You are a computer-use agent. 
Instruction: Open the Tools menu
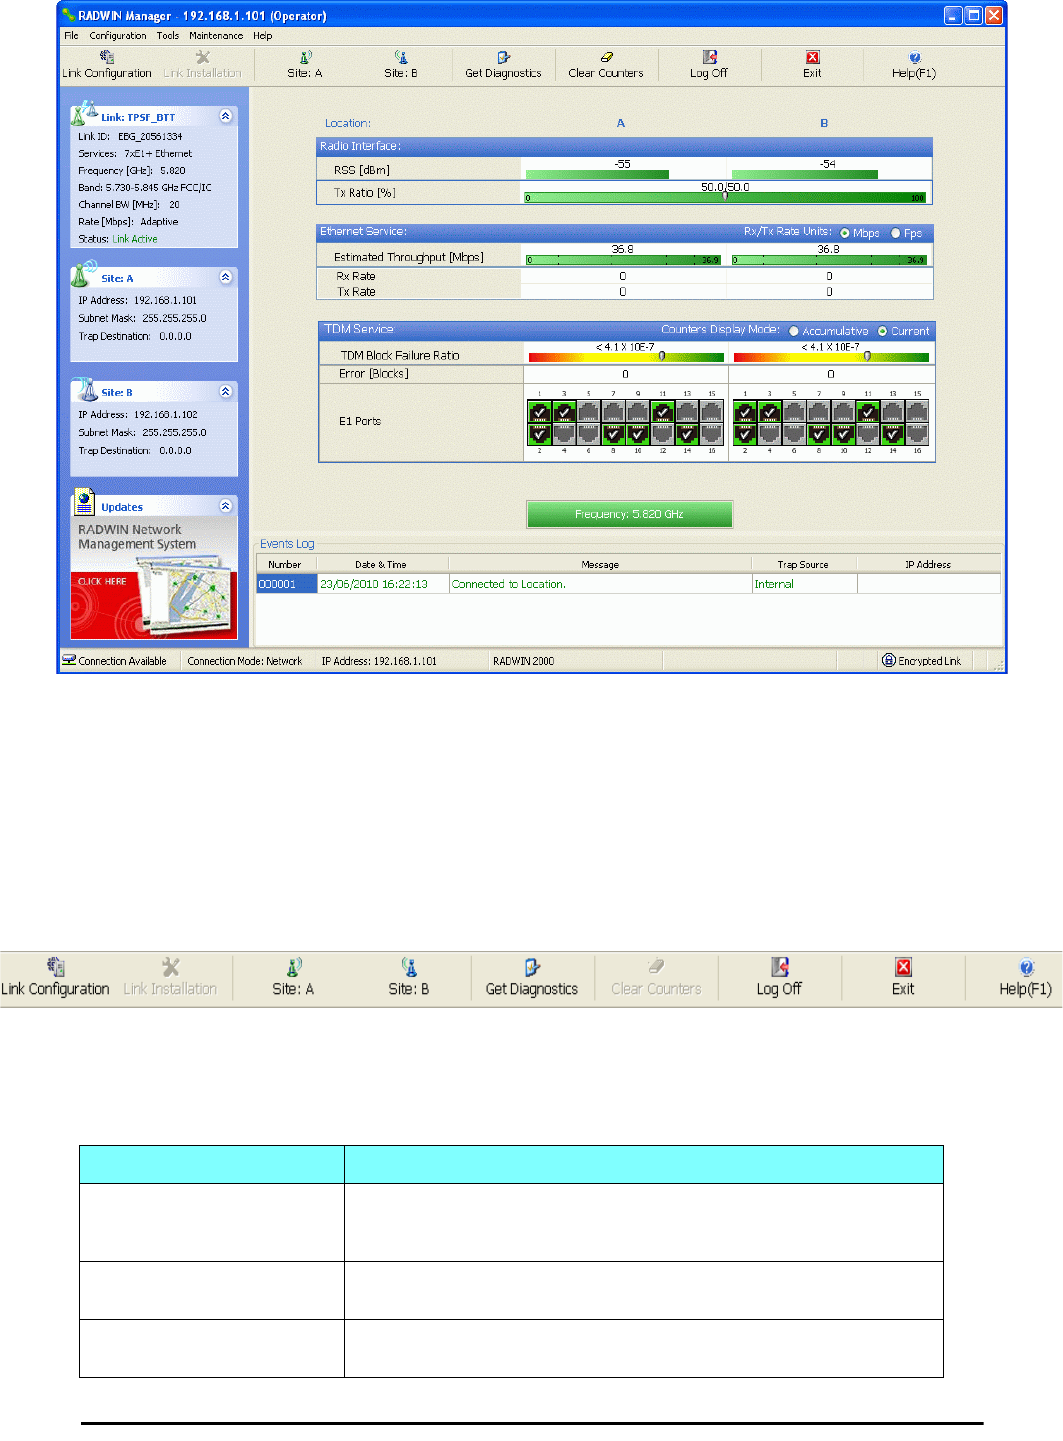(168, 35)
